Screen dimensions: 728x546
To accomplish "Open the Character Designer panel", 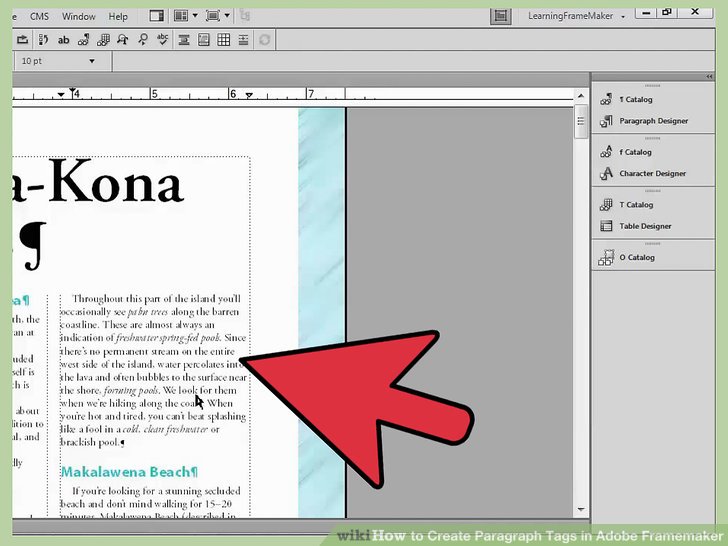I will [652, 174].
